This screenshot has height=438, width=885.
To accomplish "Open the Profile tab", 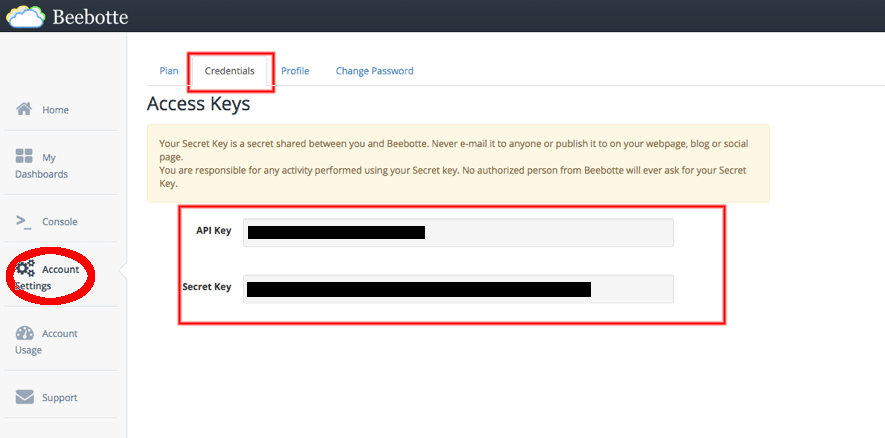I will click(295, 71).
